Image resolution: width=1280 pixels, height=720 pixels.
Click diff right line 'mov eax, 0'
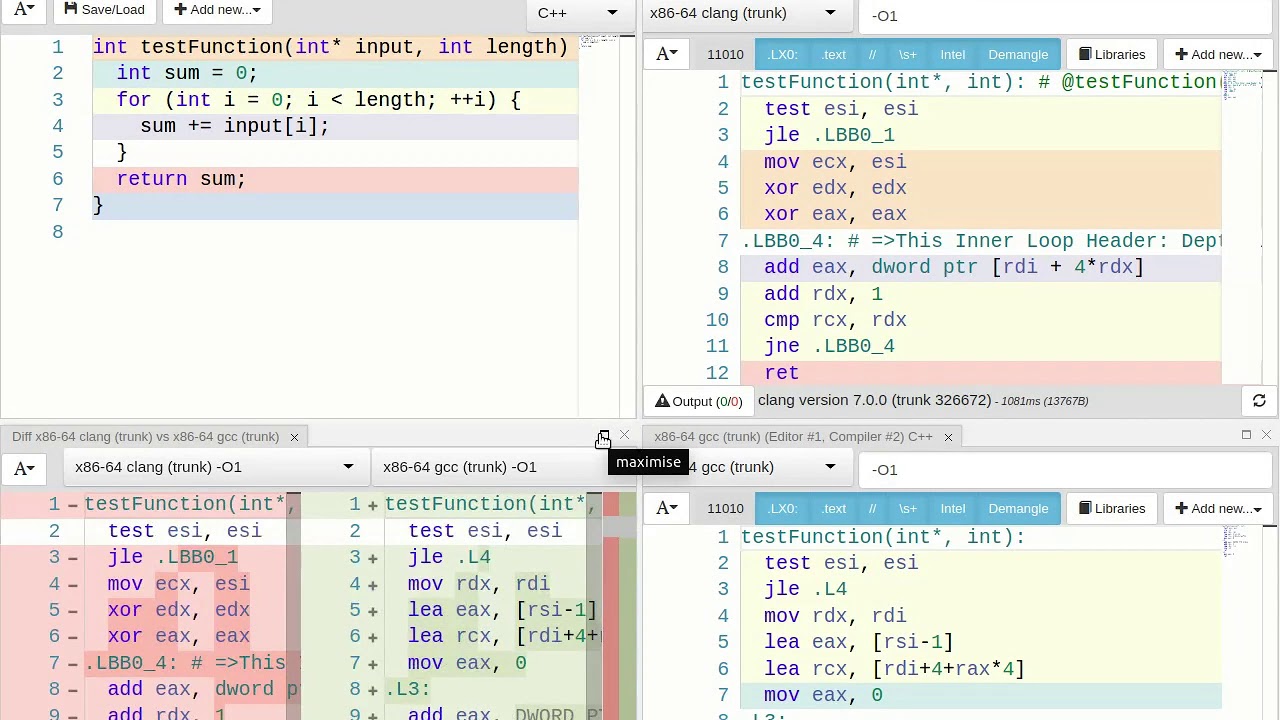pos(466,663)
